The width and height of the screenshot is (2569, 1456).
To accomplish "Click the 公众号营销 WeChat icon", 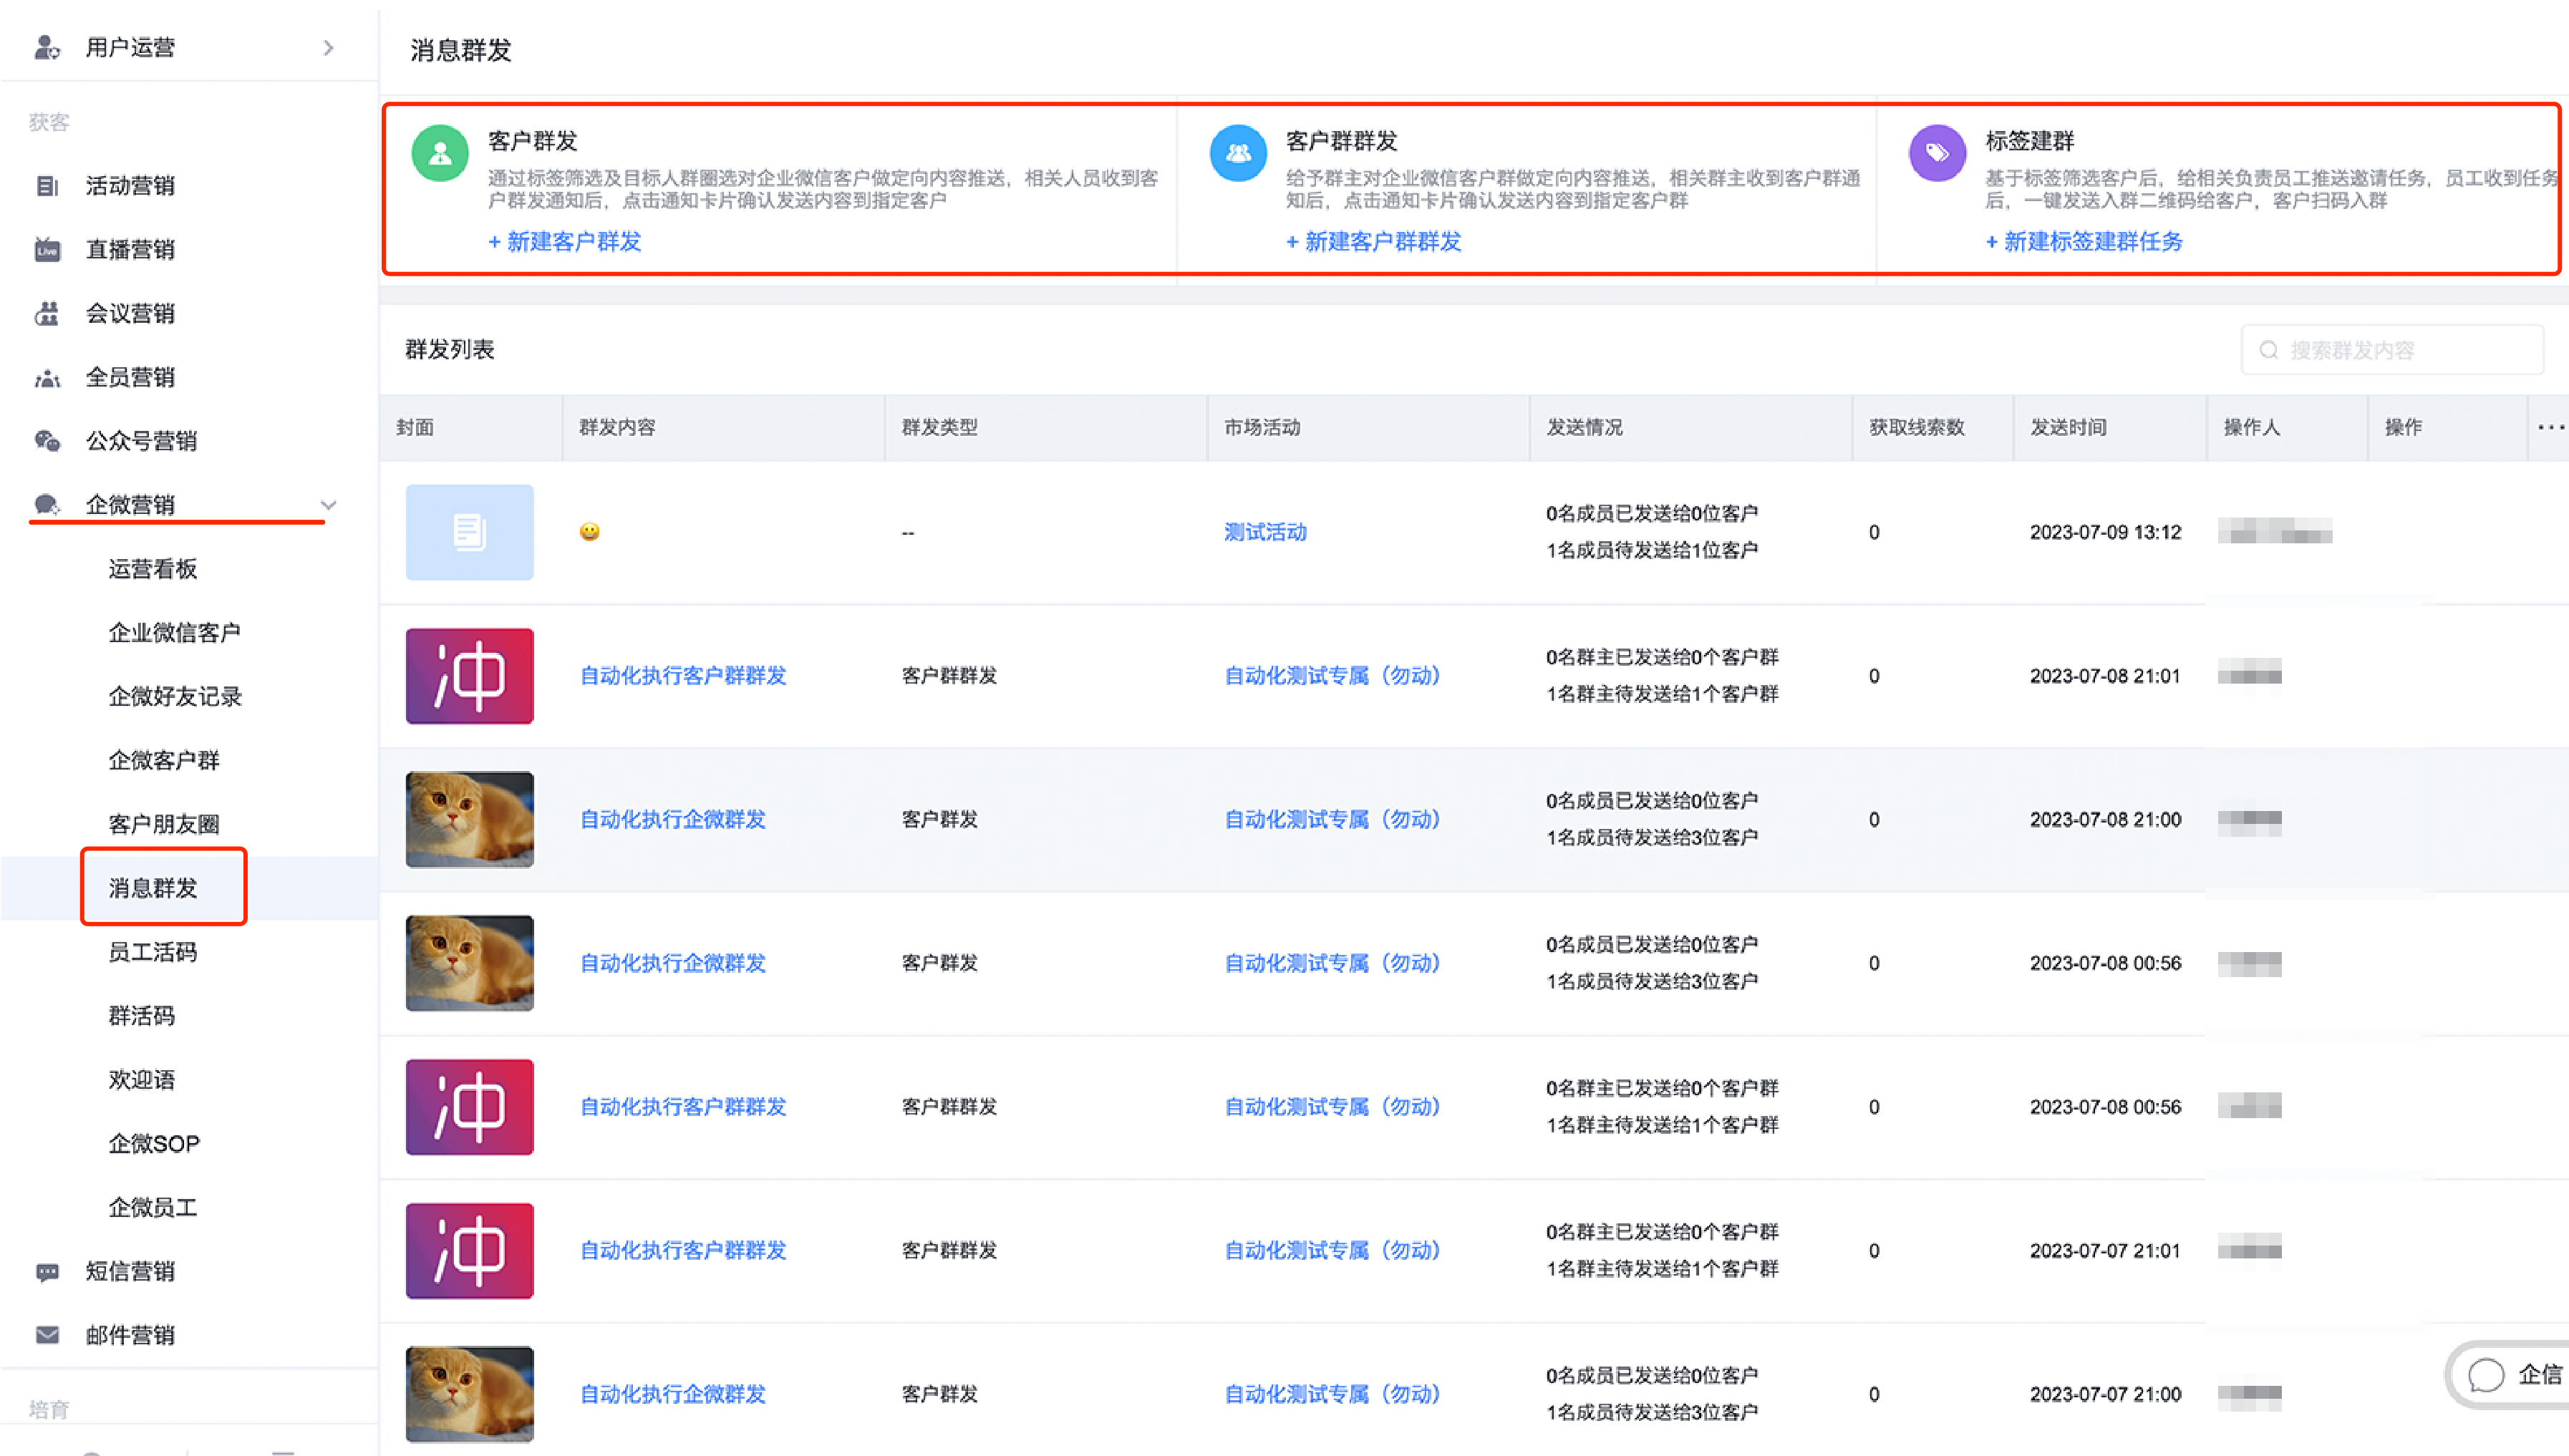I will click(47, 441).
